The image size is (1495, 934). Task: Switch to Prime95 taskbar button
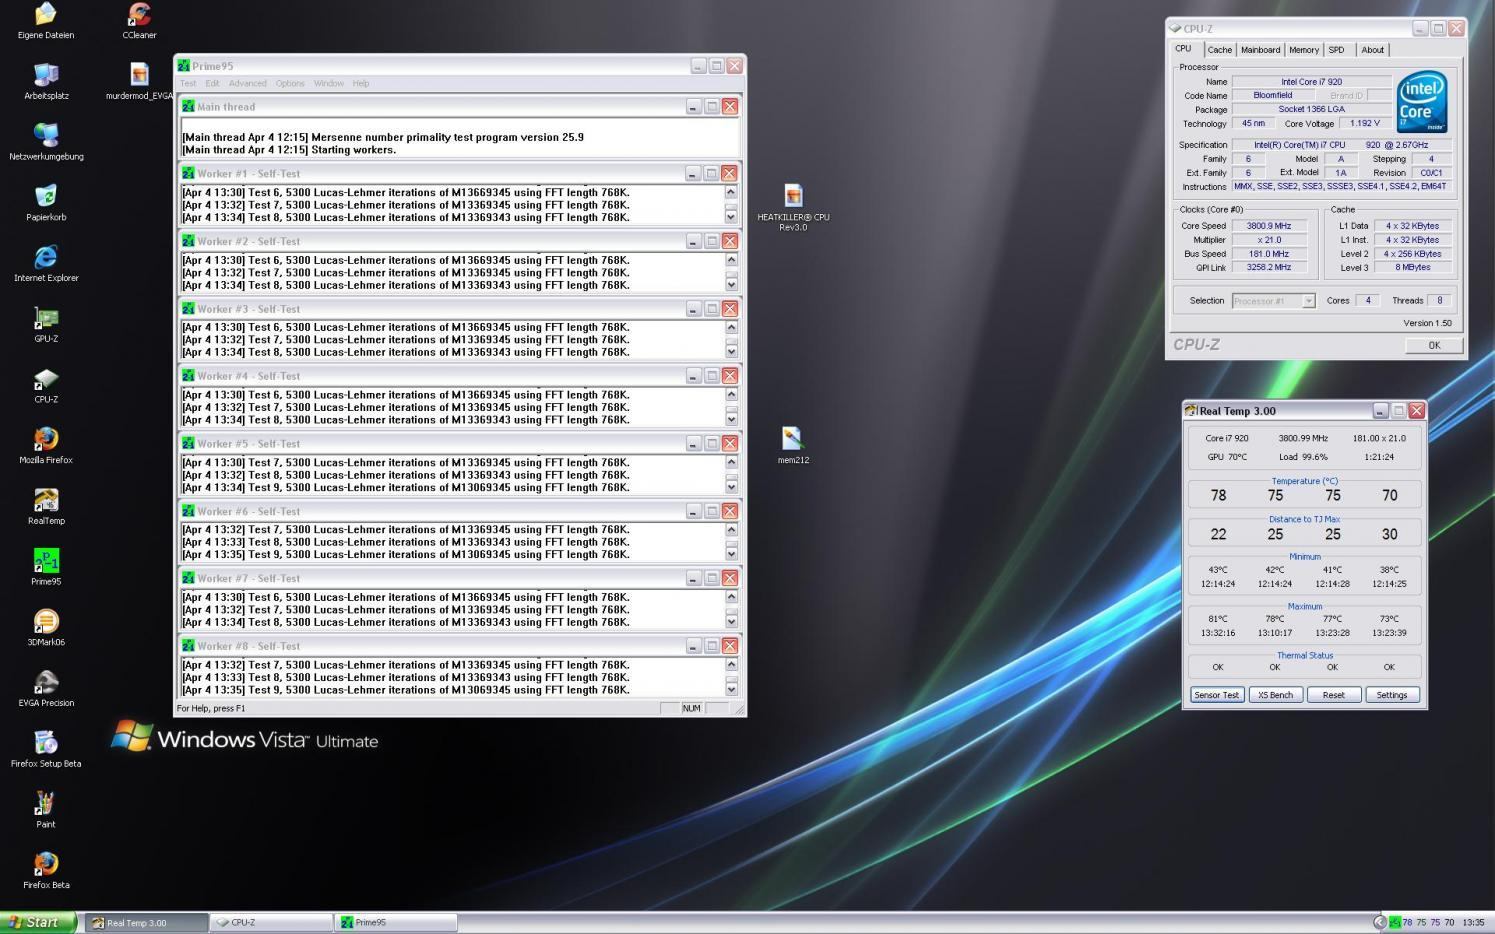click(396, 923)
